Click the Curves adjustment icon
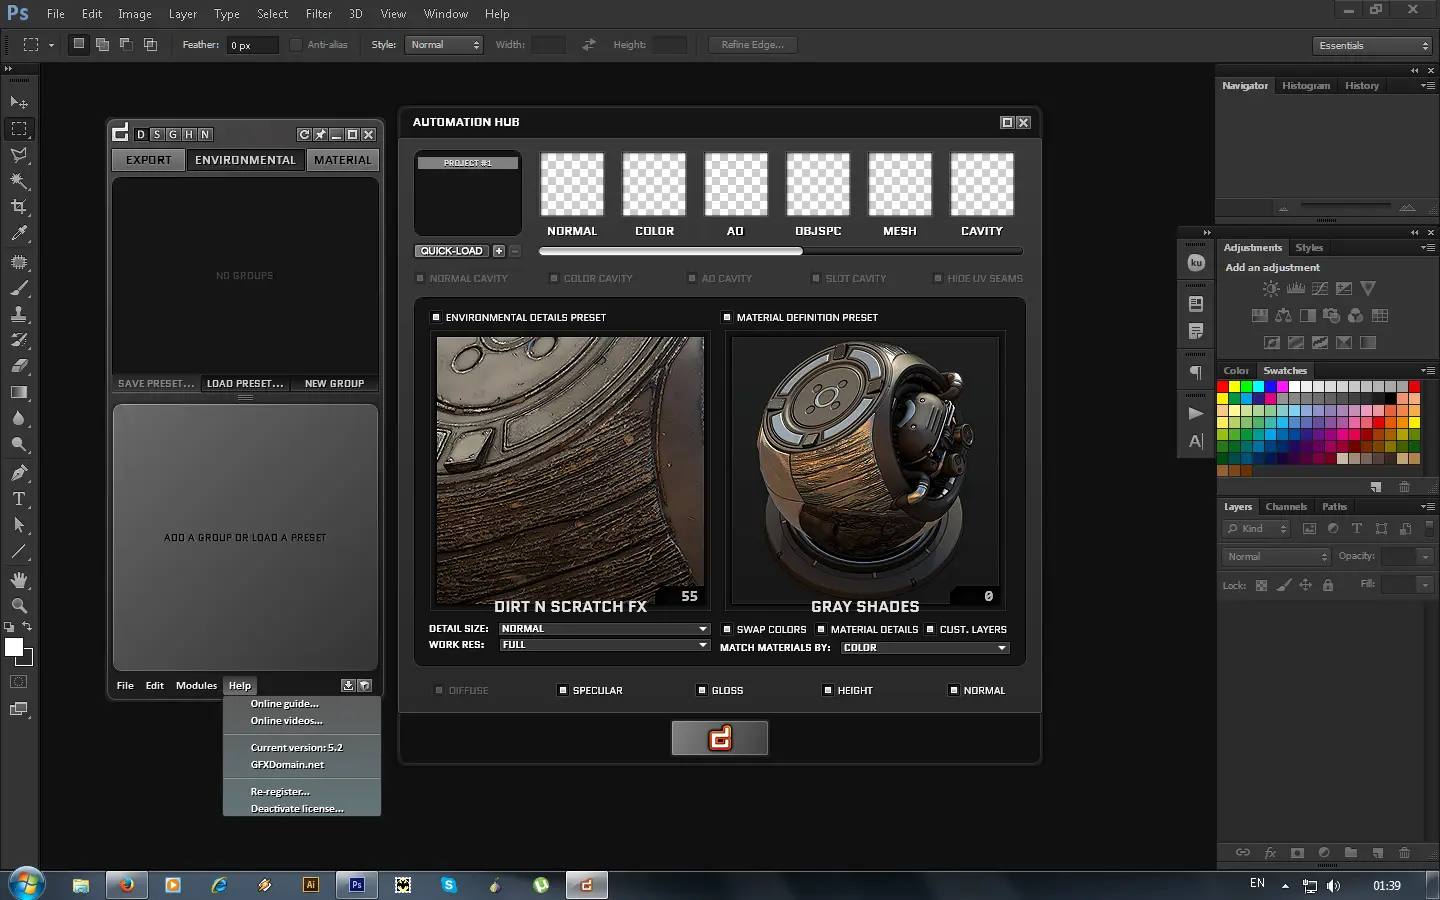The image size is (1440, 900). point(1320,288)
